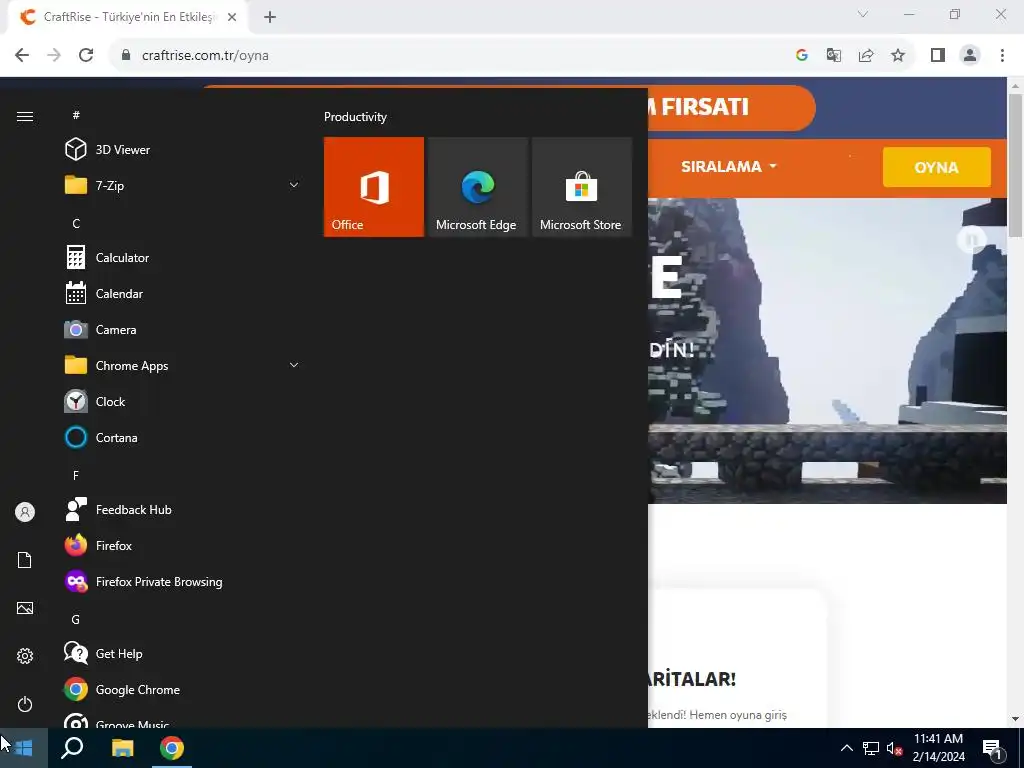Click the Google icon in address bar
The image size is (1024, 768).
(802, 56)
